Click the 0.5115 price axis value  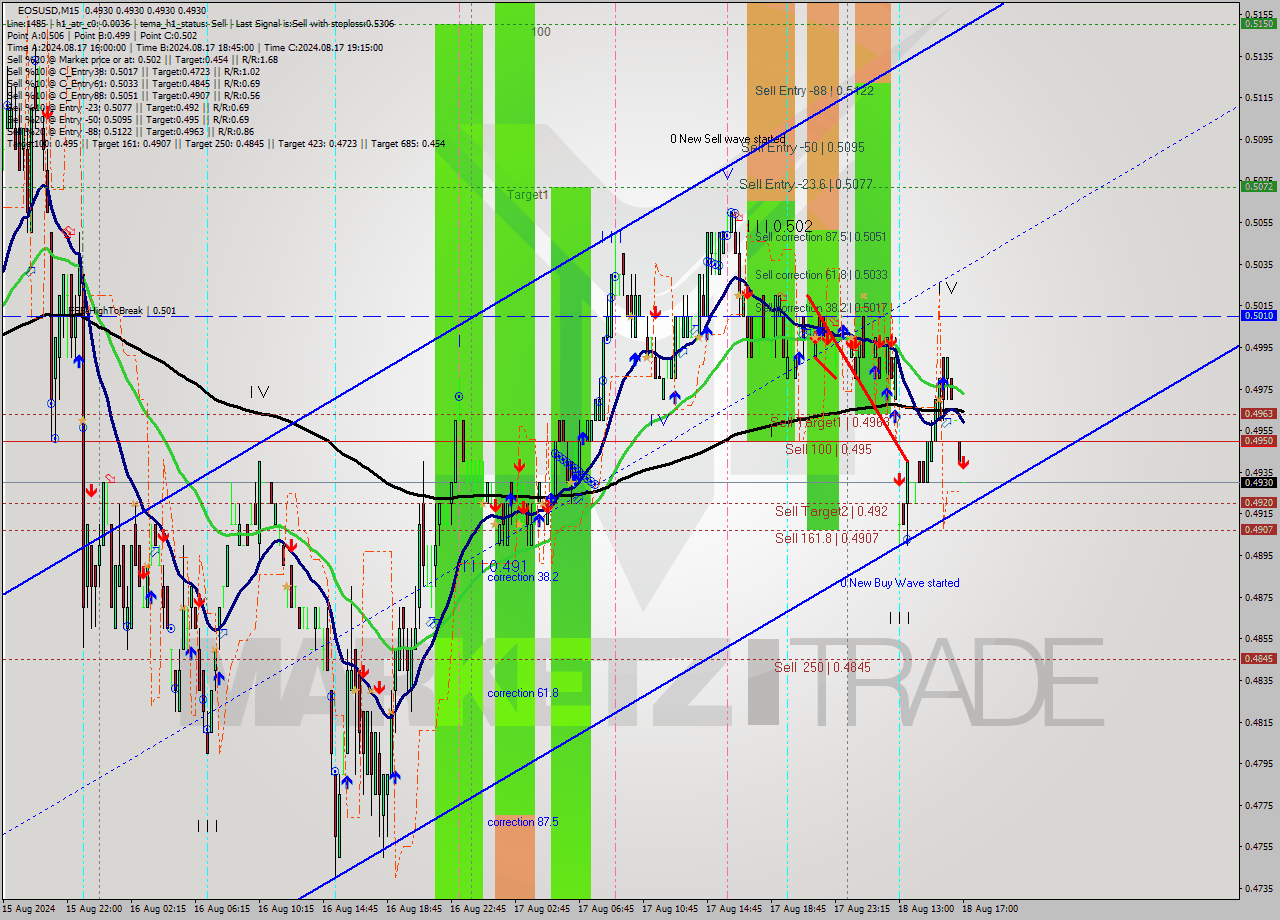point(1258,98)
